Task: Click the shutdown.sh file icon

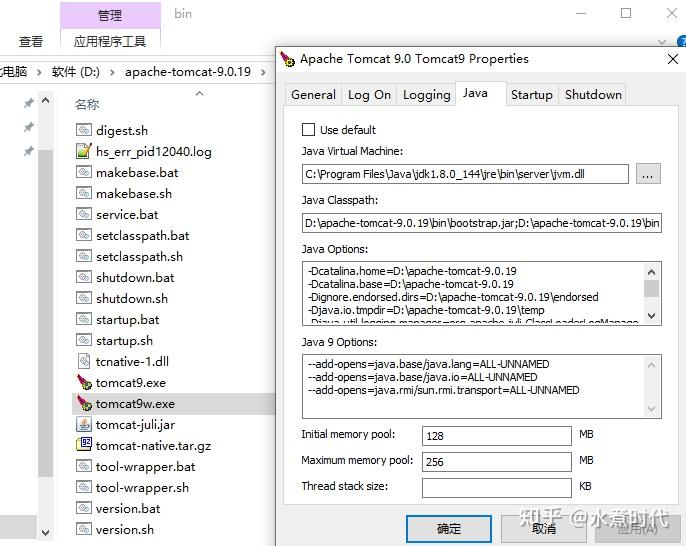Action: tap(84, 298)
